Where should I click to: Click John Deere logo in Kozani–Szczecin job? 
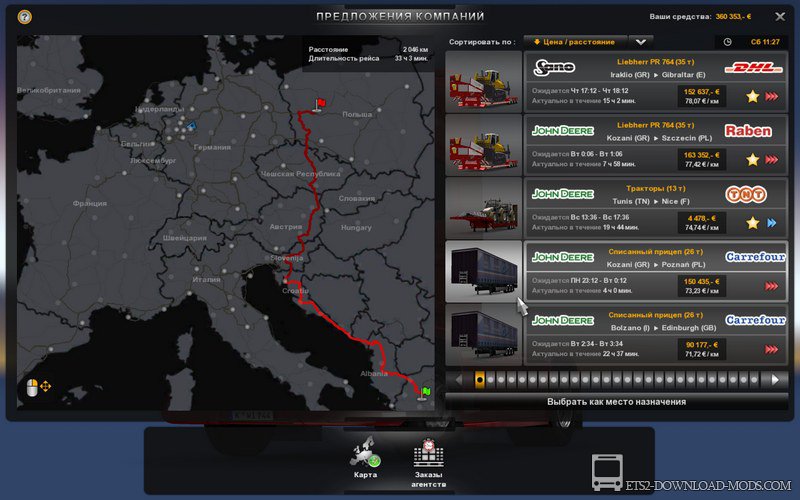click(x=563, y=131)
